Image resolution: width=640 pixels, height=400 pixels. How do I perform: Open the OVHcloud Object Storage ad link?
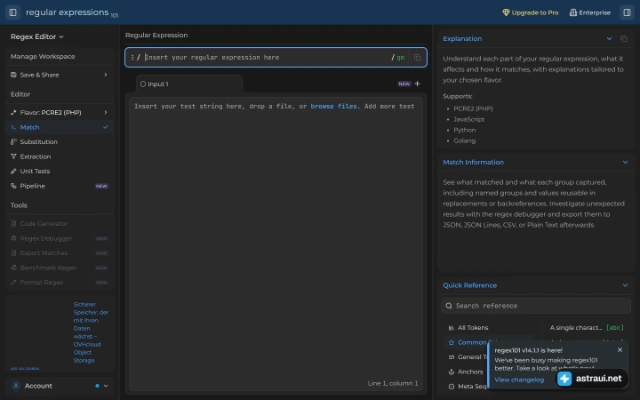tap(91, 332)
